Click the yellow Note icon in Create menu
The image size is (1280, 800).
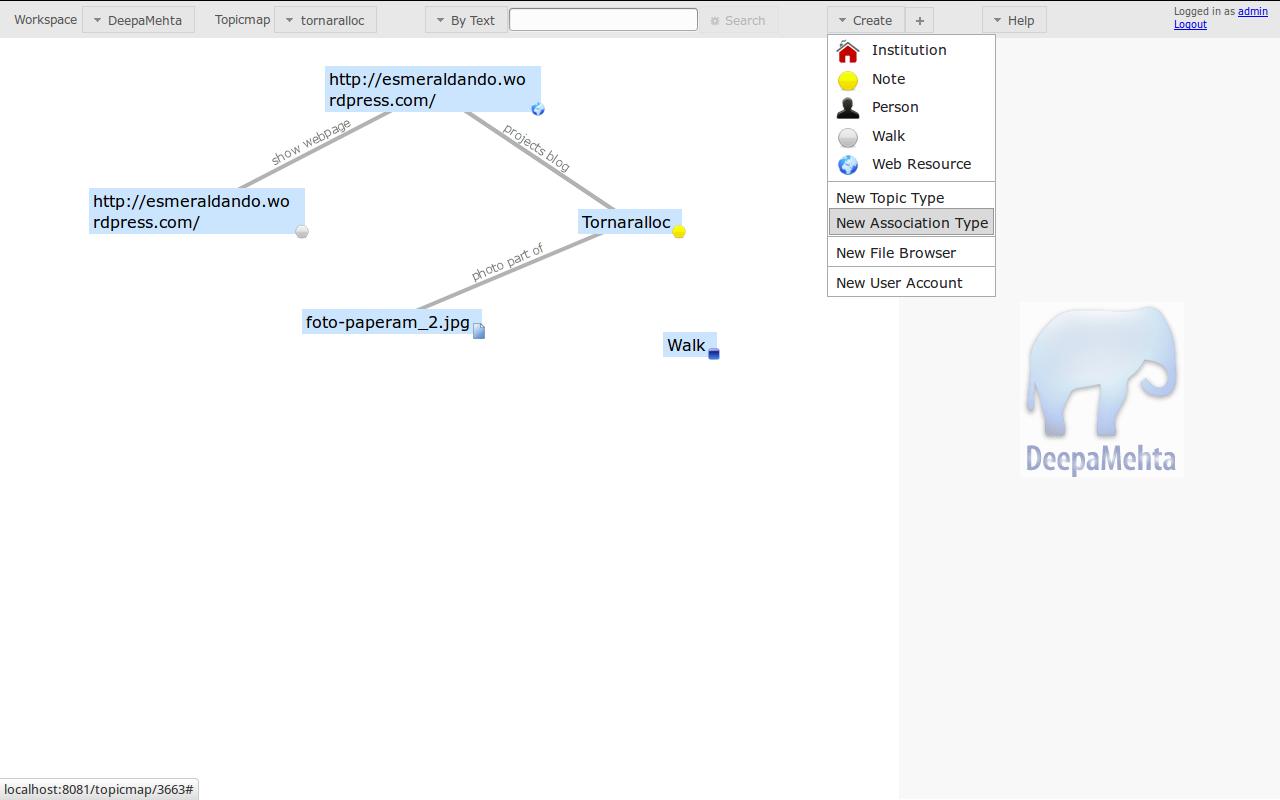(x=848, y=80)
